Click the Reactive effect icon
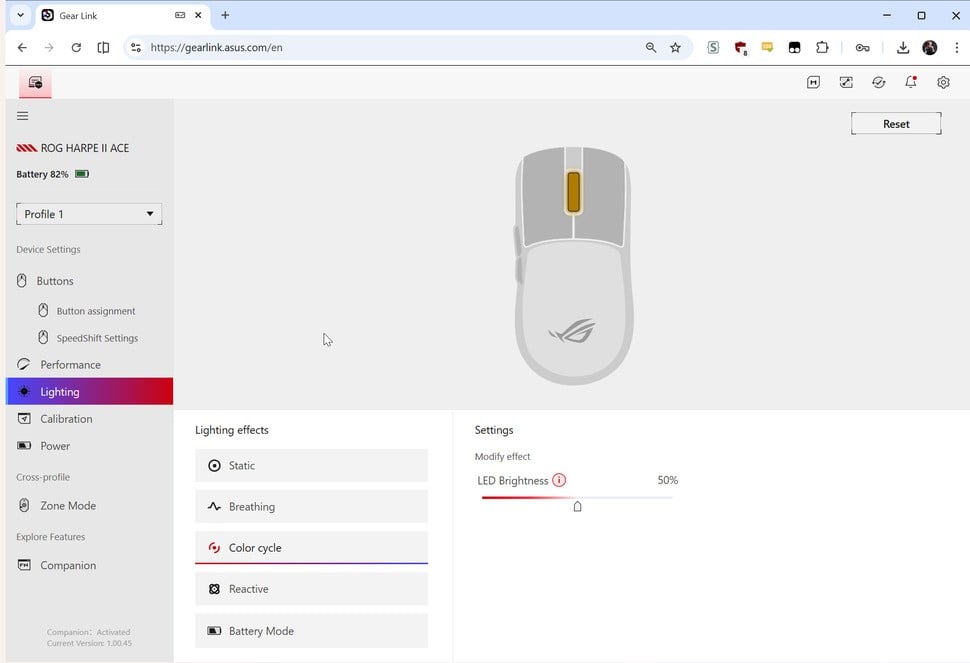Screen dimensions: 970x663 [x=214, y=589]
